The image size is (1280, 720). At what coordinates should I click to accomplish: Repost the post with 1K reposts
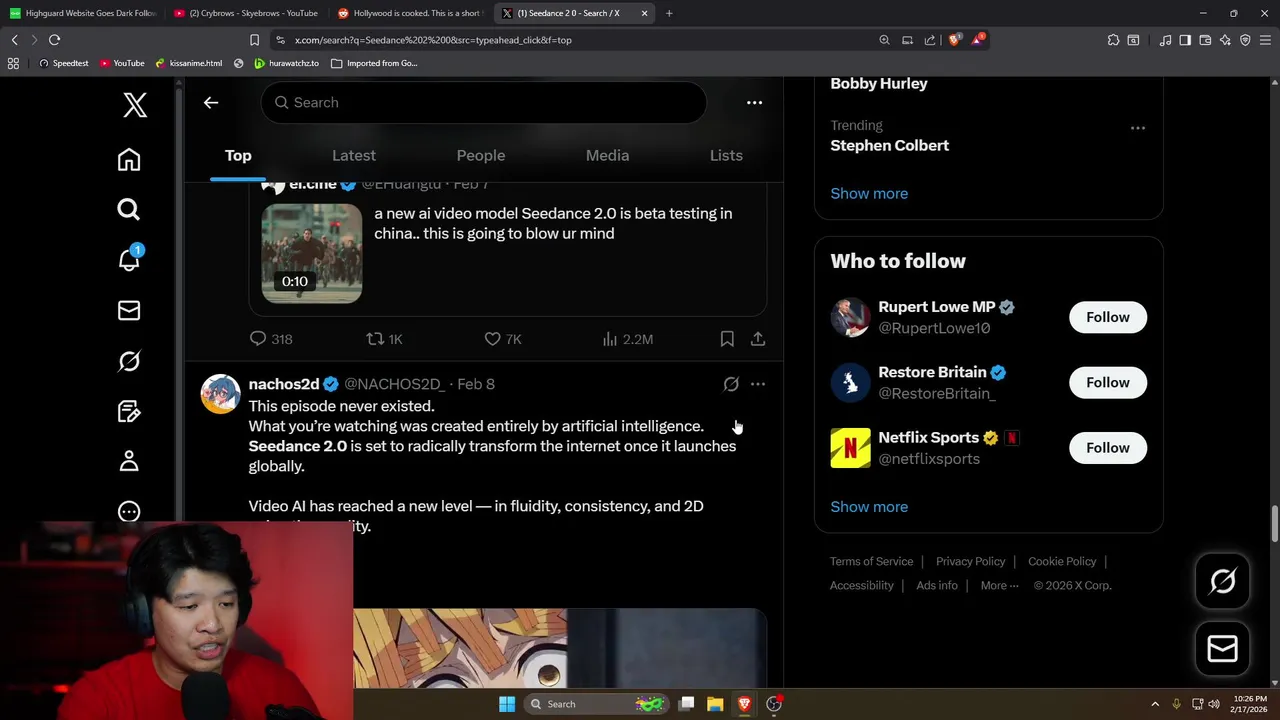point(384,339)
